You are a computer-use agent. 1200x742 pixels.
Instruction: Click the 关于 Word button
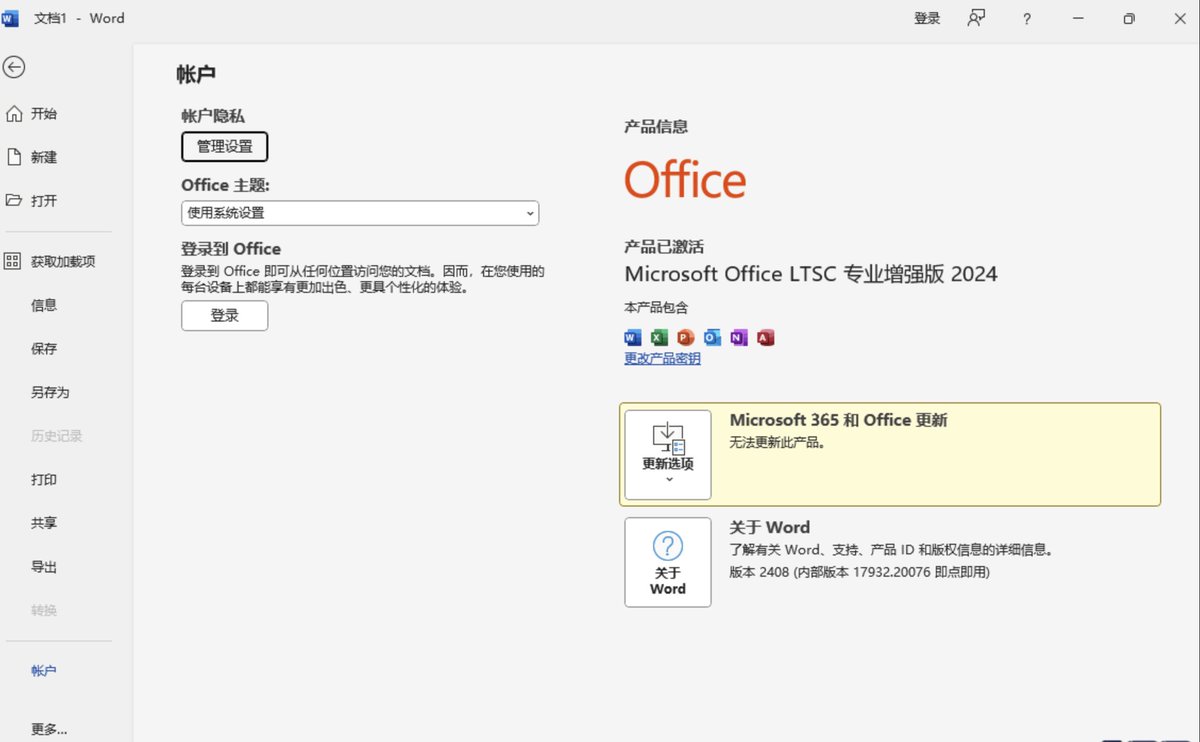(668, 562)
